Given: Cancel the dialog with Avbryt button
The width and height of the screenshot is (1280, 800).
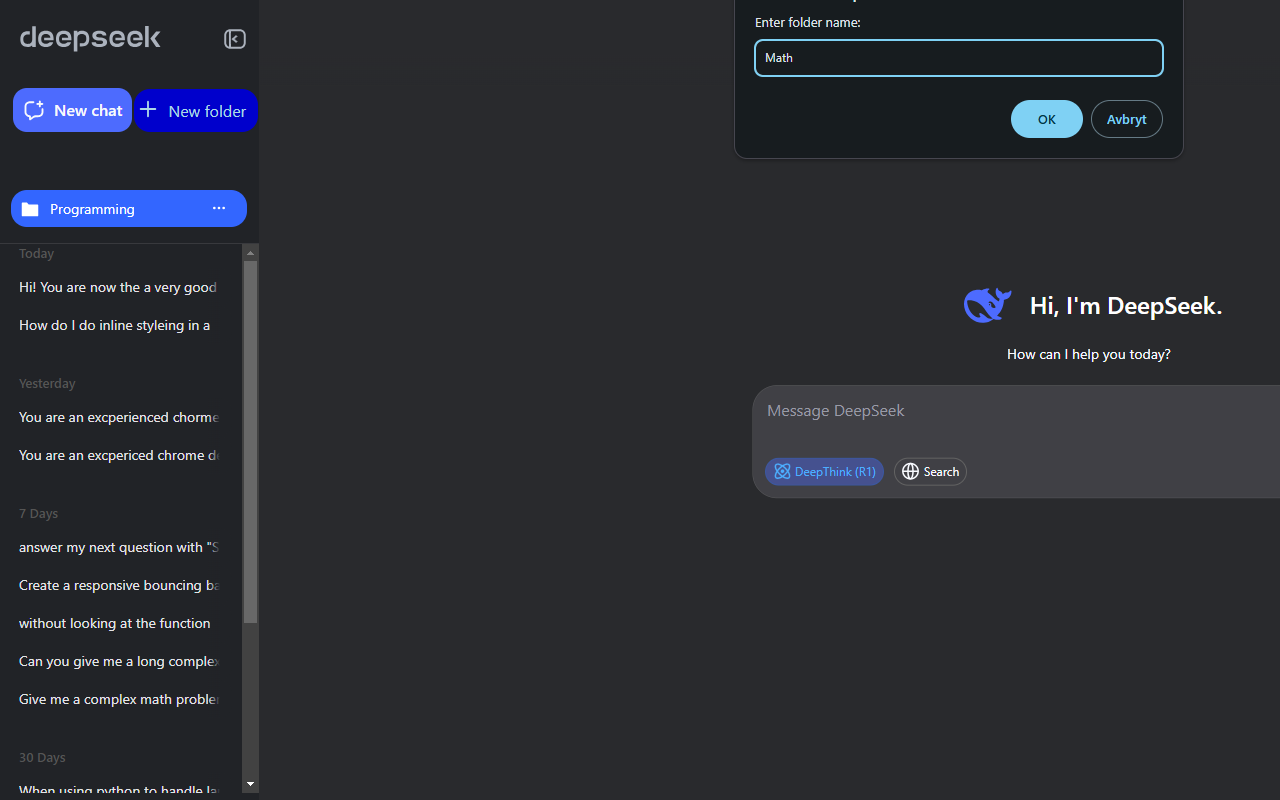Looking at the screenshot, I should (x=1126, y=119).
